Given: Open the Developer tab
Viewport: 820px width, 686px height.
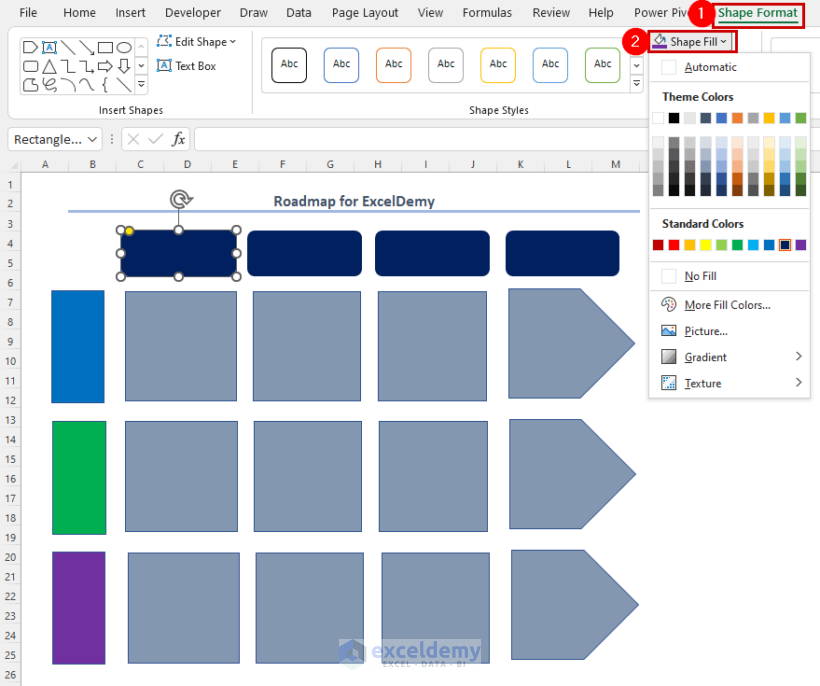Looking at the screenshot, I should pyautogui.click(x=192, y=13).
